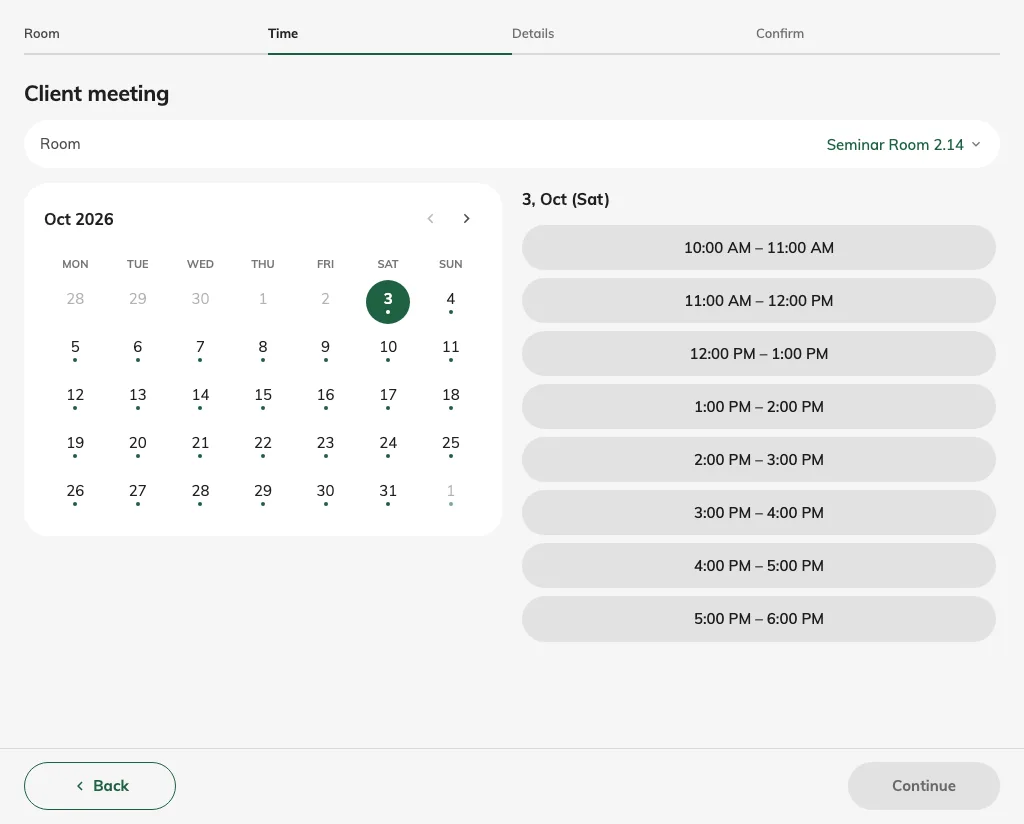Choose October 9 in the calendar
This screenshot has height=824, width=1024.
click(325, 349)
